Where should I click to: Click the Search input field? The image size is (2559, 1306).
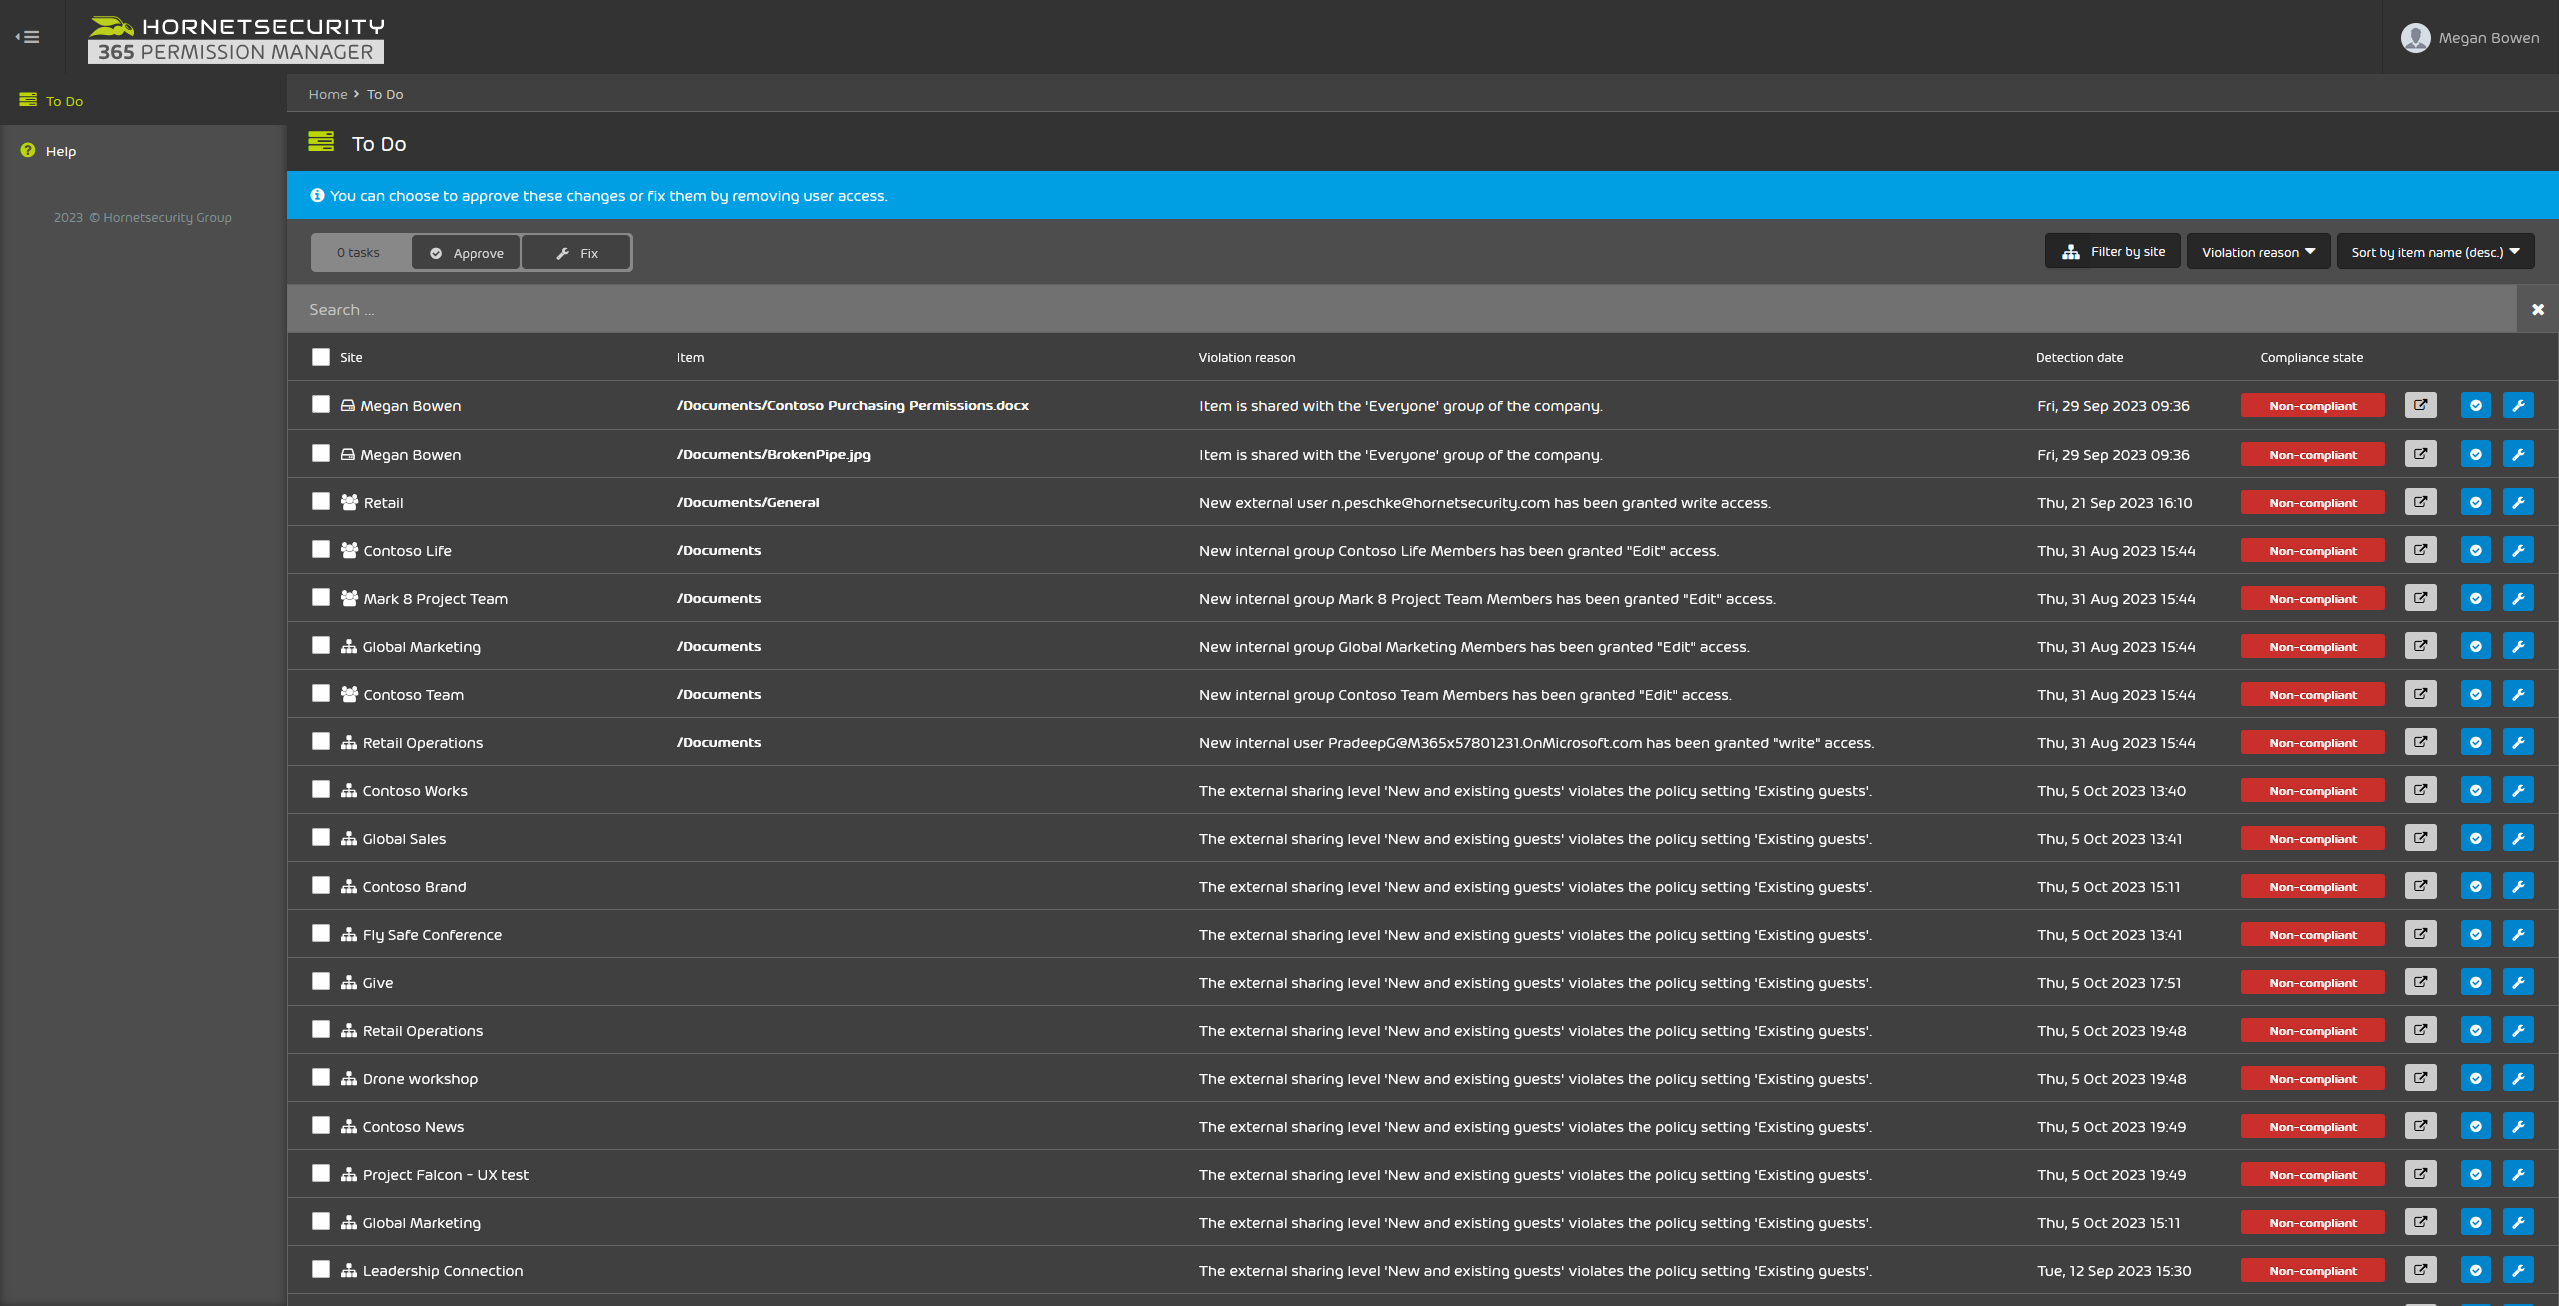click(1401, 309)
